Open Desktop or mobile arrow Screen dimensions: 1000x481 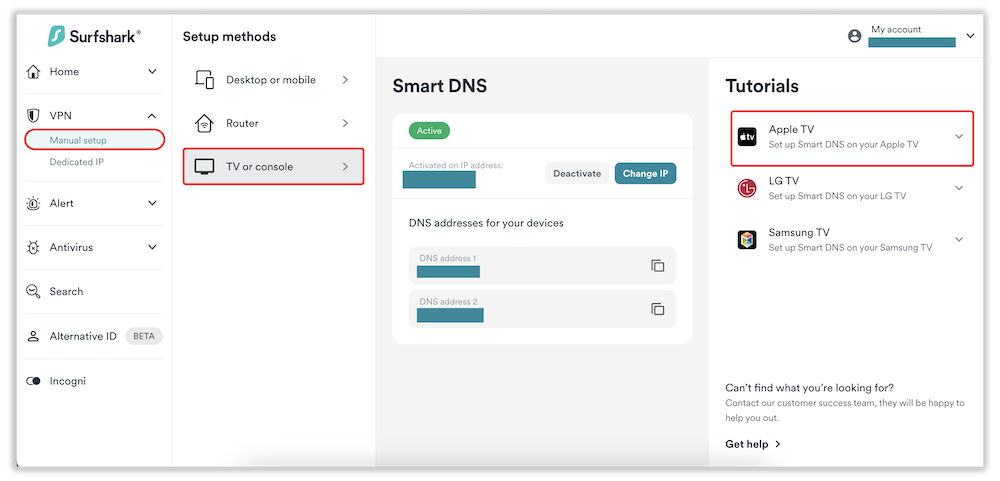(x=345, y=80)
